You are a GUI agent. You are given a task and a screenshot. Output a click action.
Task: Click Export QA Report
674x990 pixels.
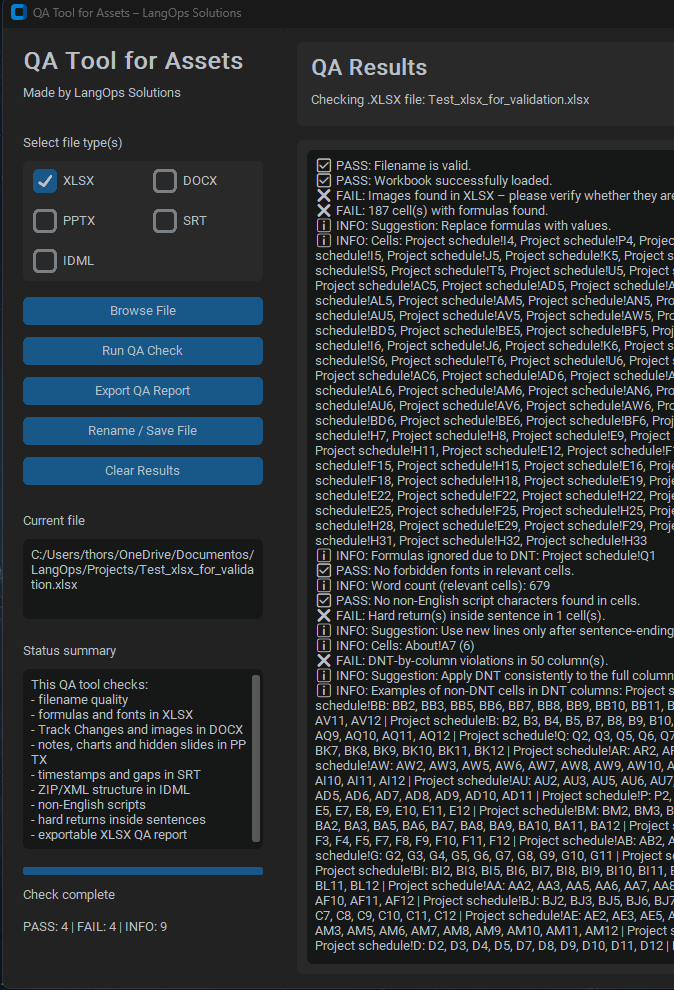click(143, 391)
